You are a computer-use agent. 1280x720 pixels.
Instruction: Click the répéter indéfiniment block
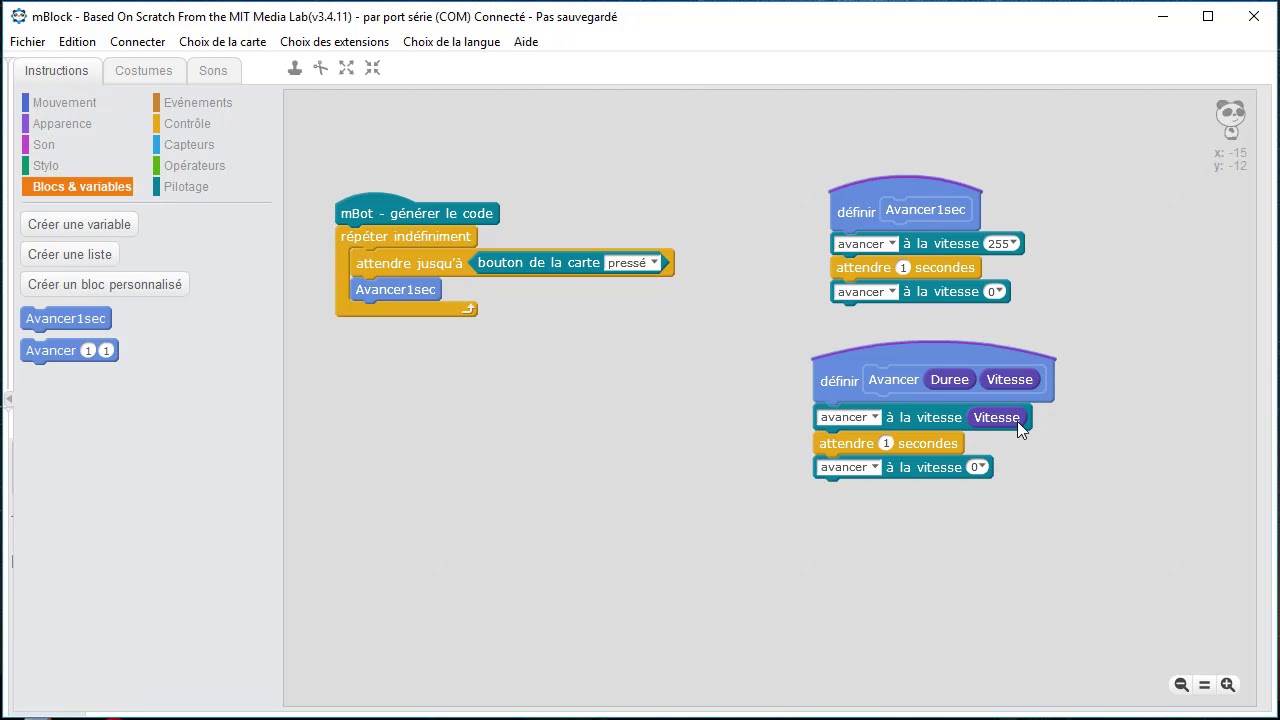(x=406, y=237)
